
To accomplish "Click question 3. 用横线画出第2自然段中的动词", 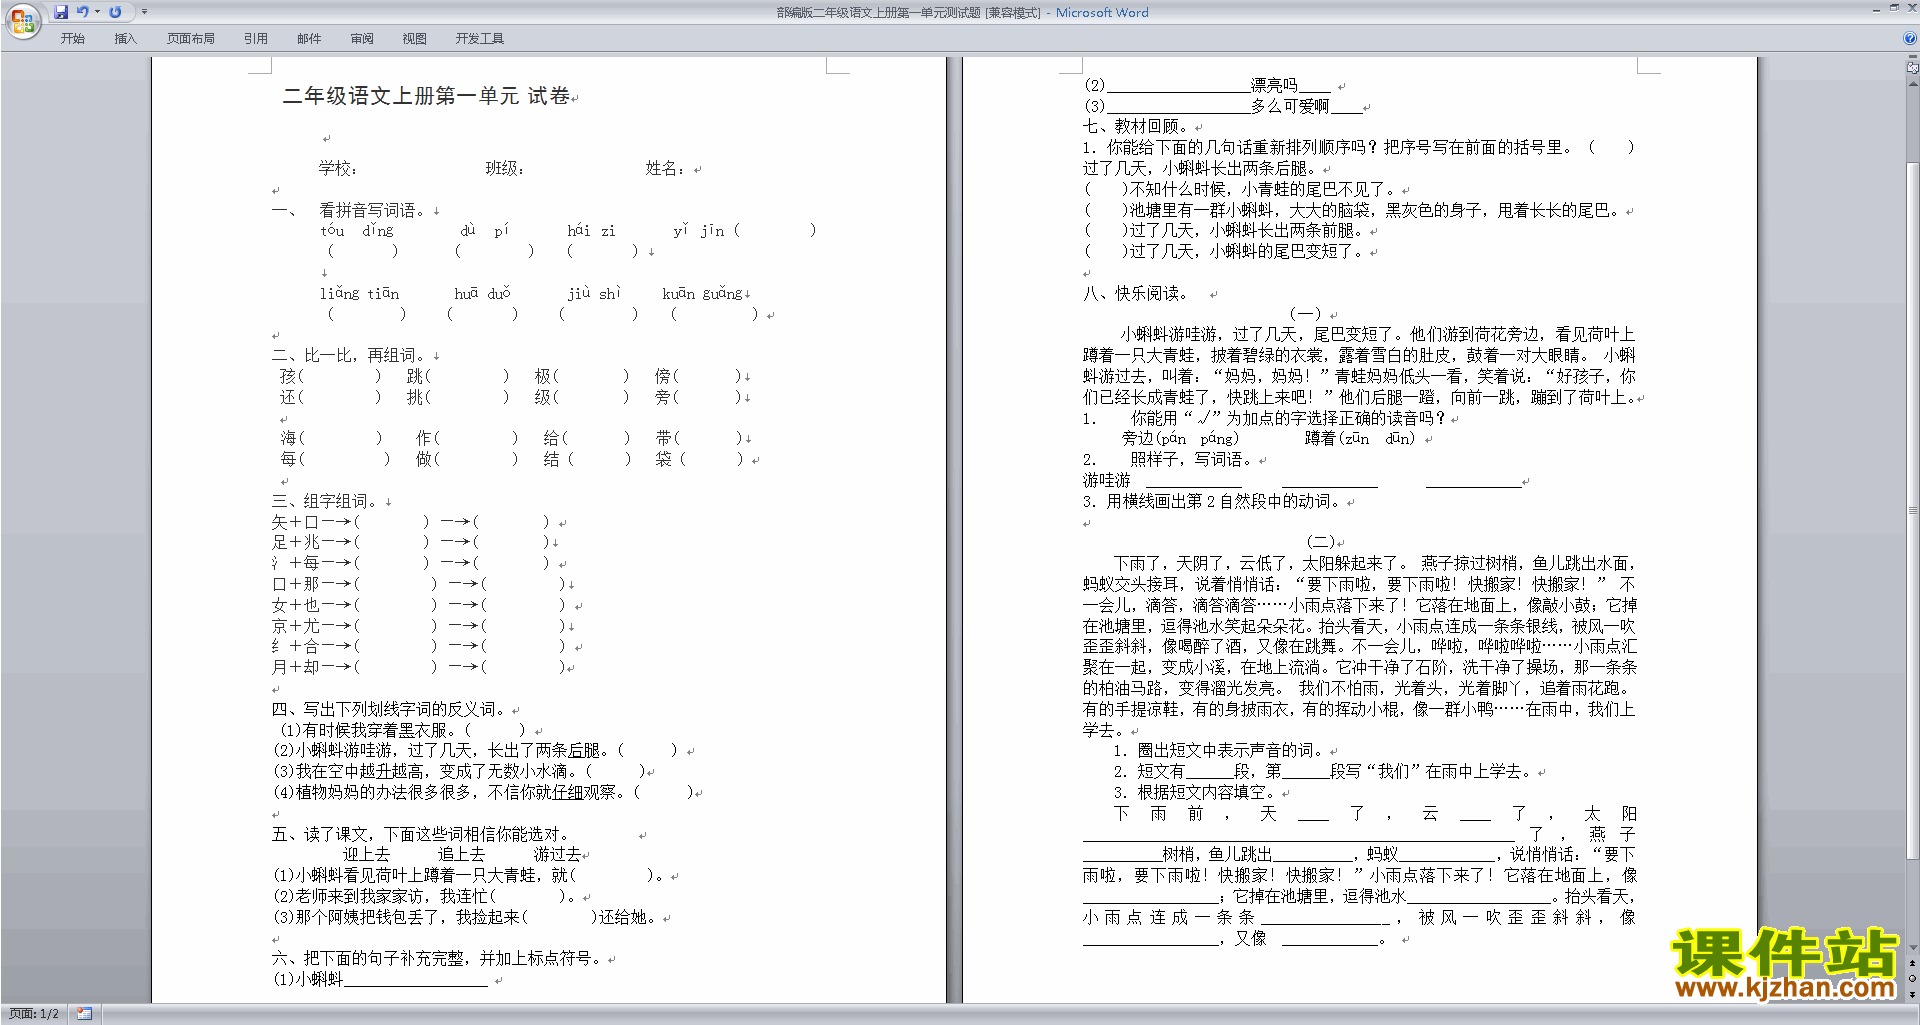I will (1212, 501).
